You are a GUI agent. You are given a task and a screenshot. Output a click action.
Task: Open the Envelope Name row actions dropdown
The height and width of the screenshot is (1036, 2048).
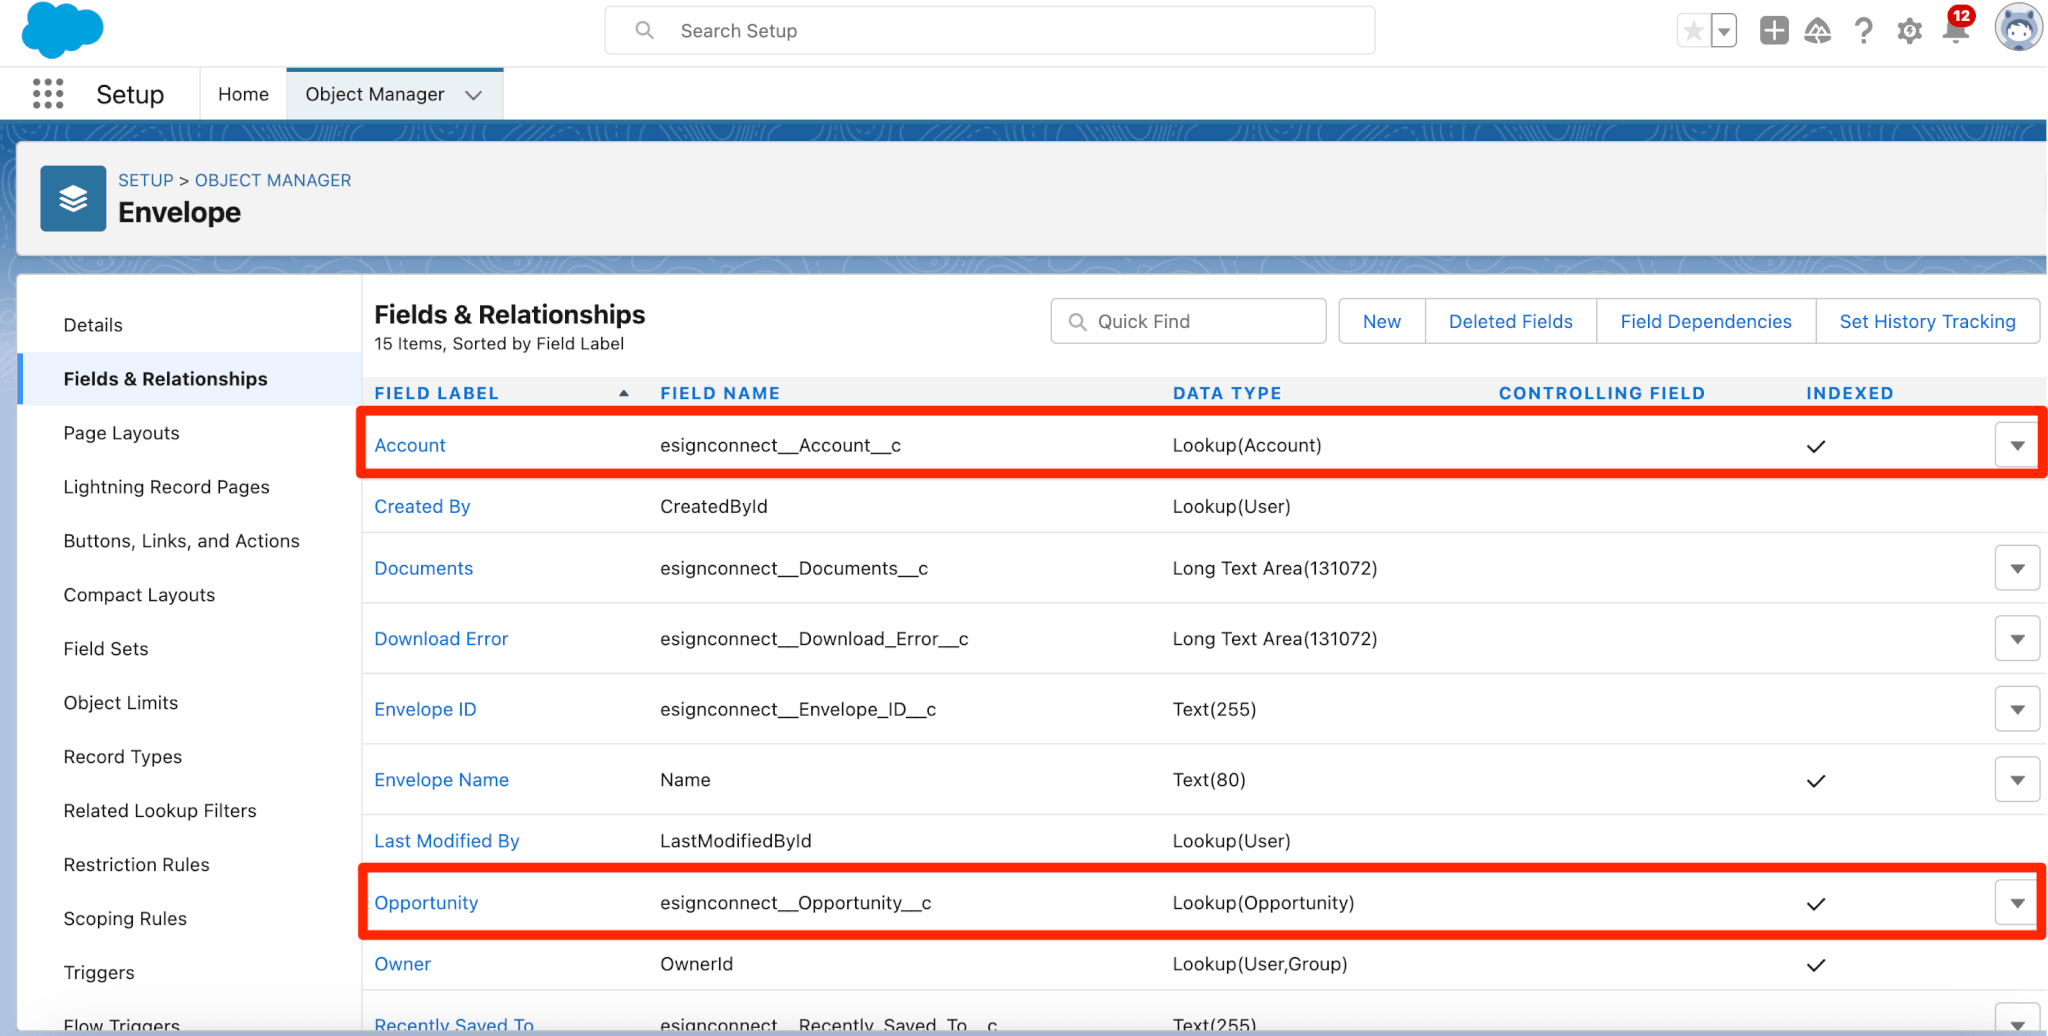(2017, 780)
